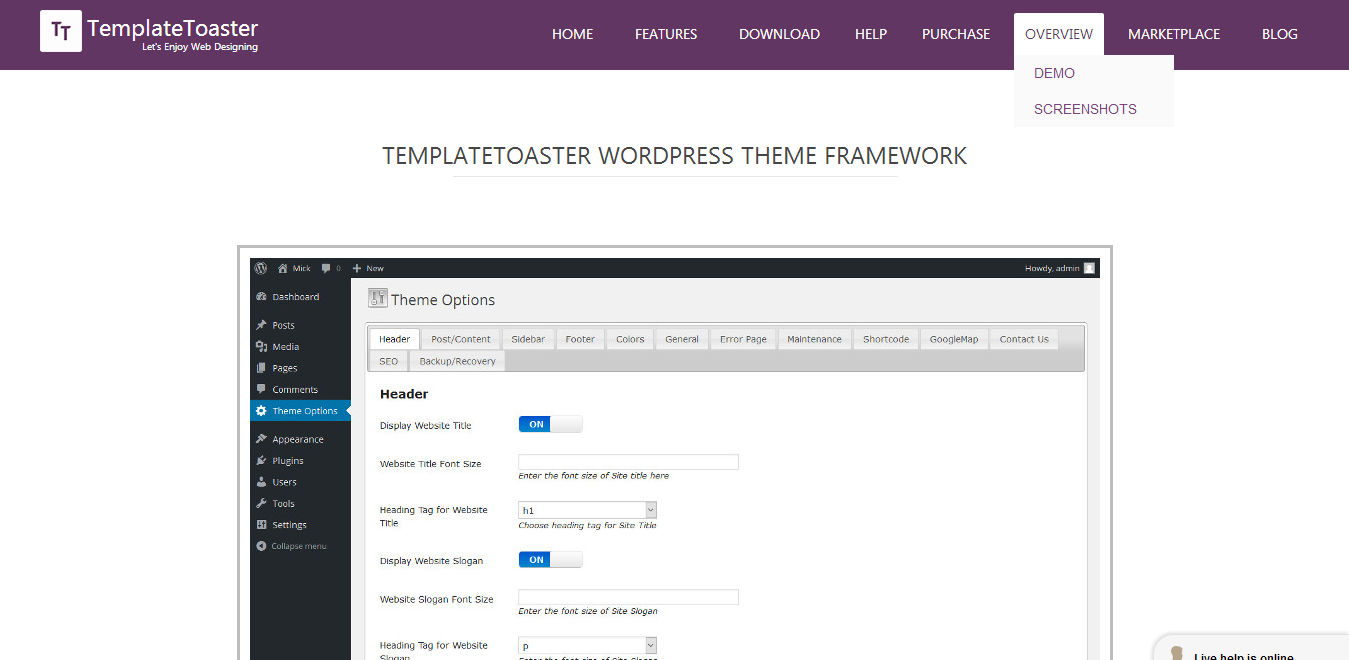The image size is (1349, 660).
Task: Click the Website Title Font Size field
Action: coord(628,462)
